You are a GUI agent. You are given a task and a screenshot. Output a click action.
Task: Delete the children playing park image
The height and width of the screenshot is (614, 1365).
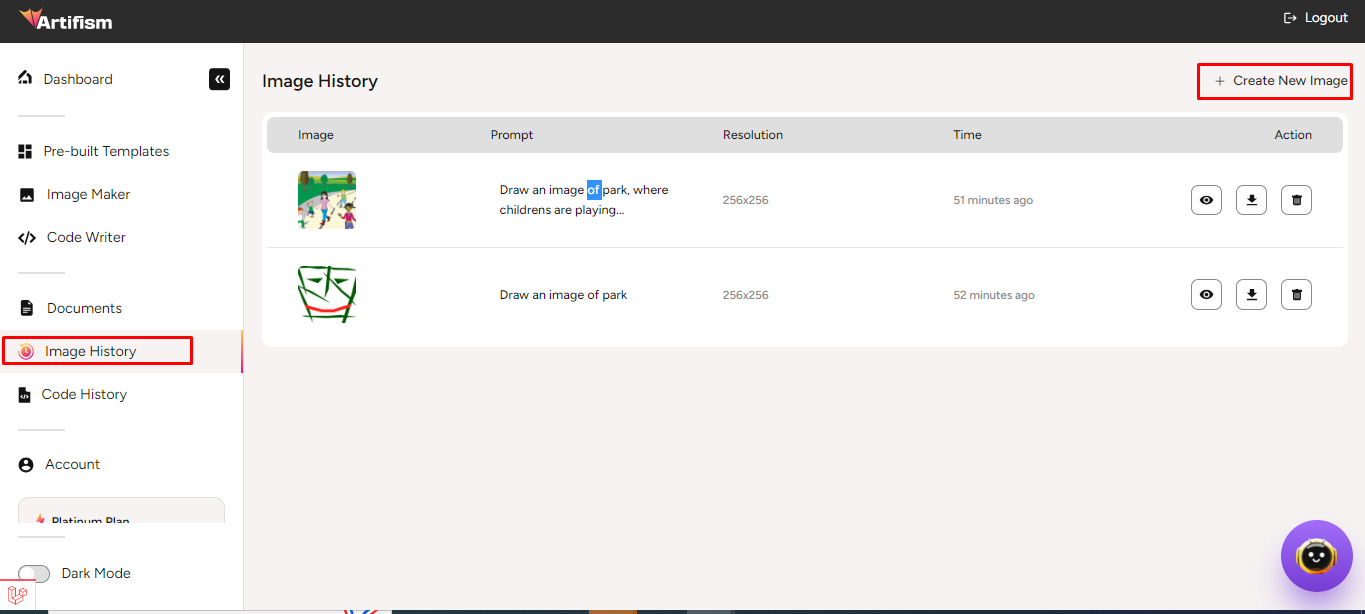coord(1296,200)
